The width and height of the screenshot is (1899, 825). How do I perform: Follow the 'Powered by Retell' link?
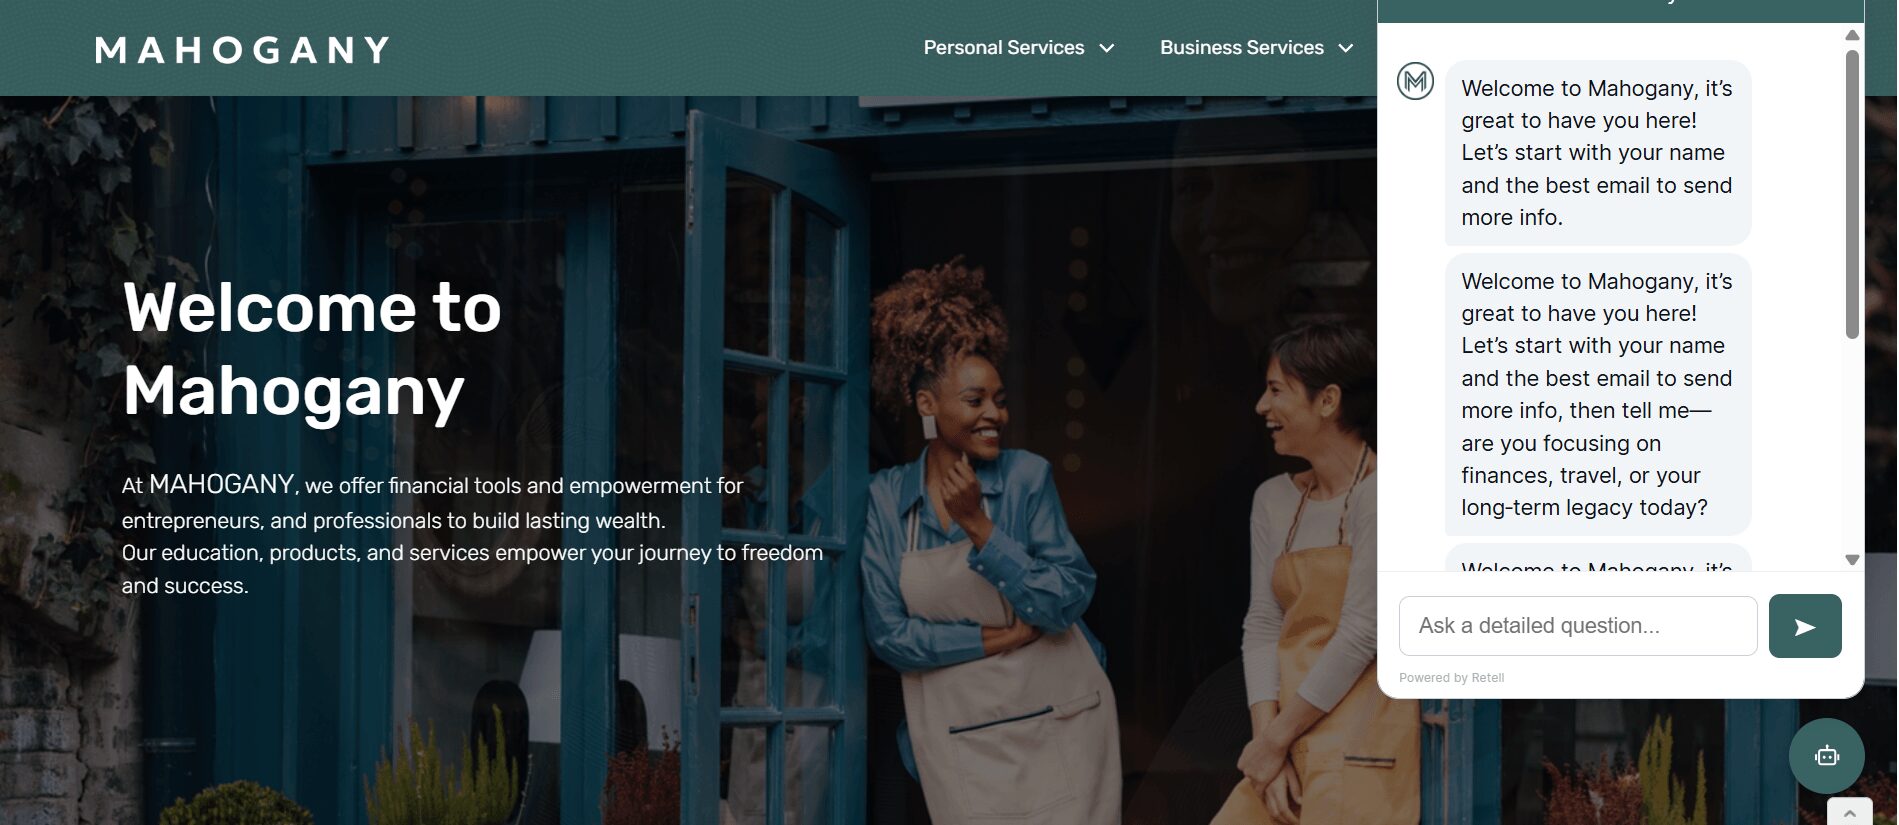click(1451, 678)
